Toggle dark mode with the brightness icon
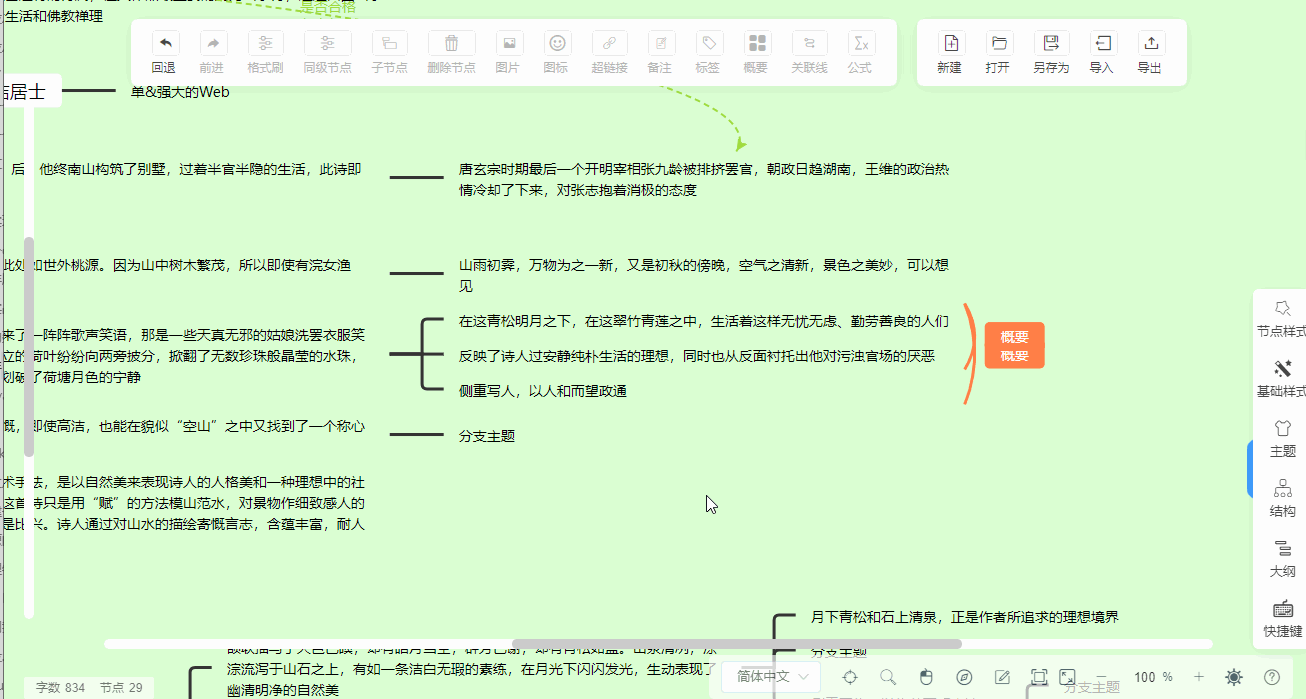 pyautogui.click(x=1232, y=677)
